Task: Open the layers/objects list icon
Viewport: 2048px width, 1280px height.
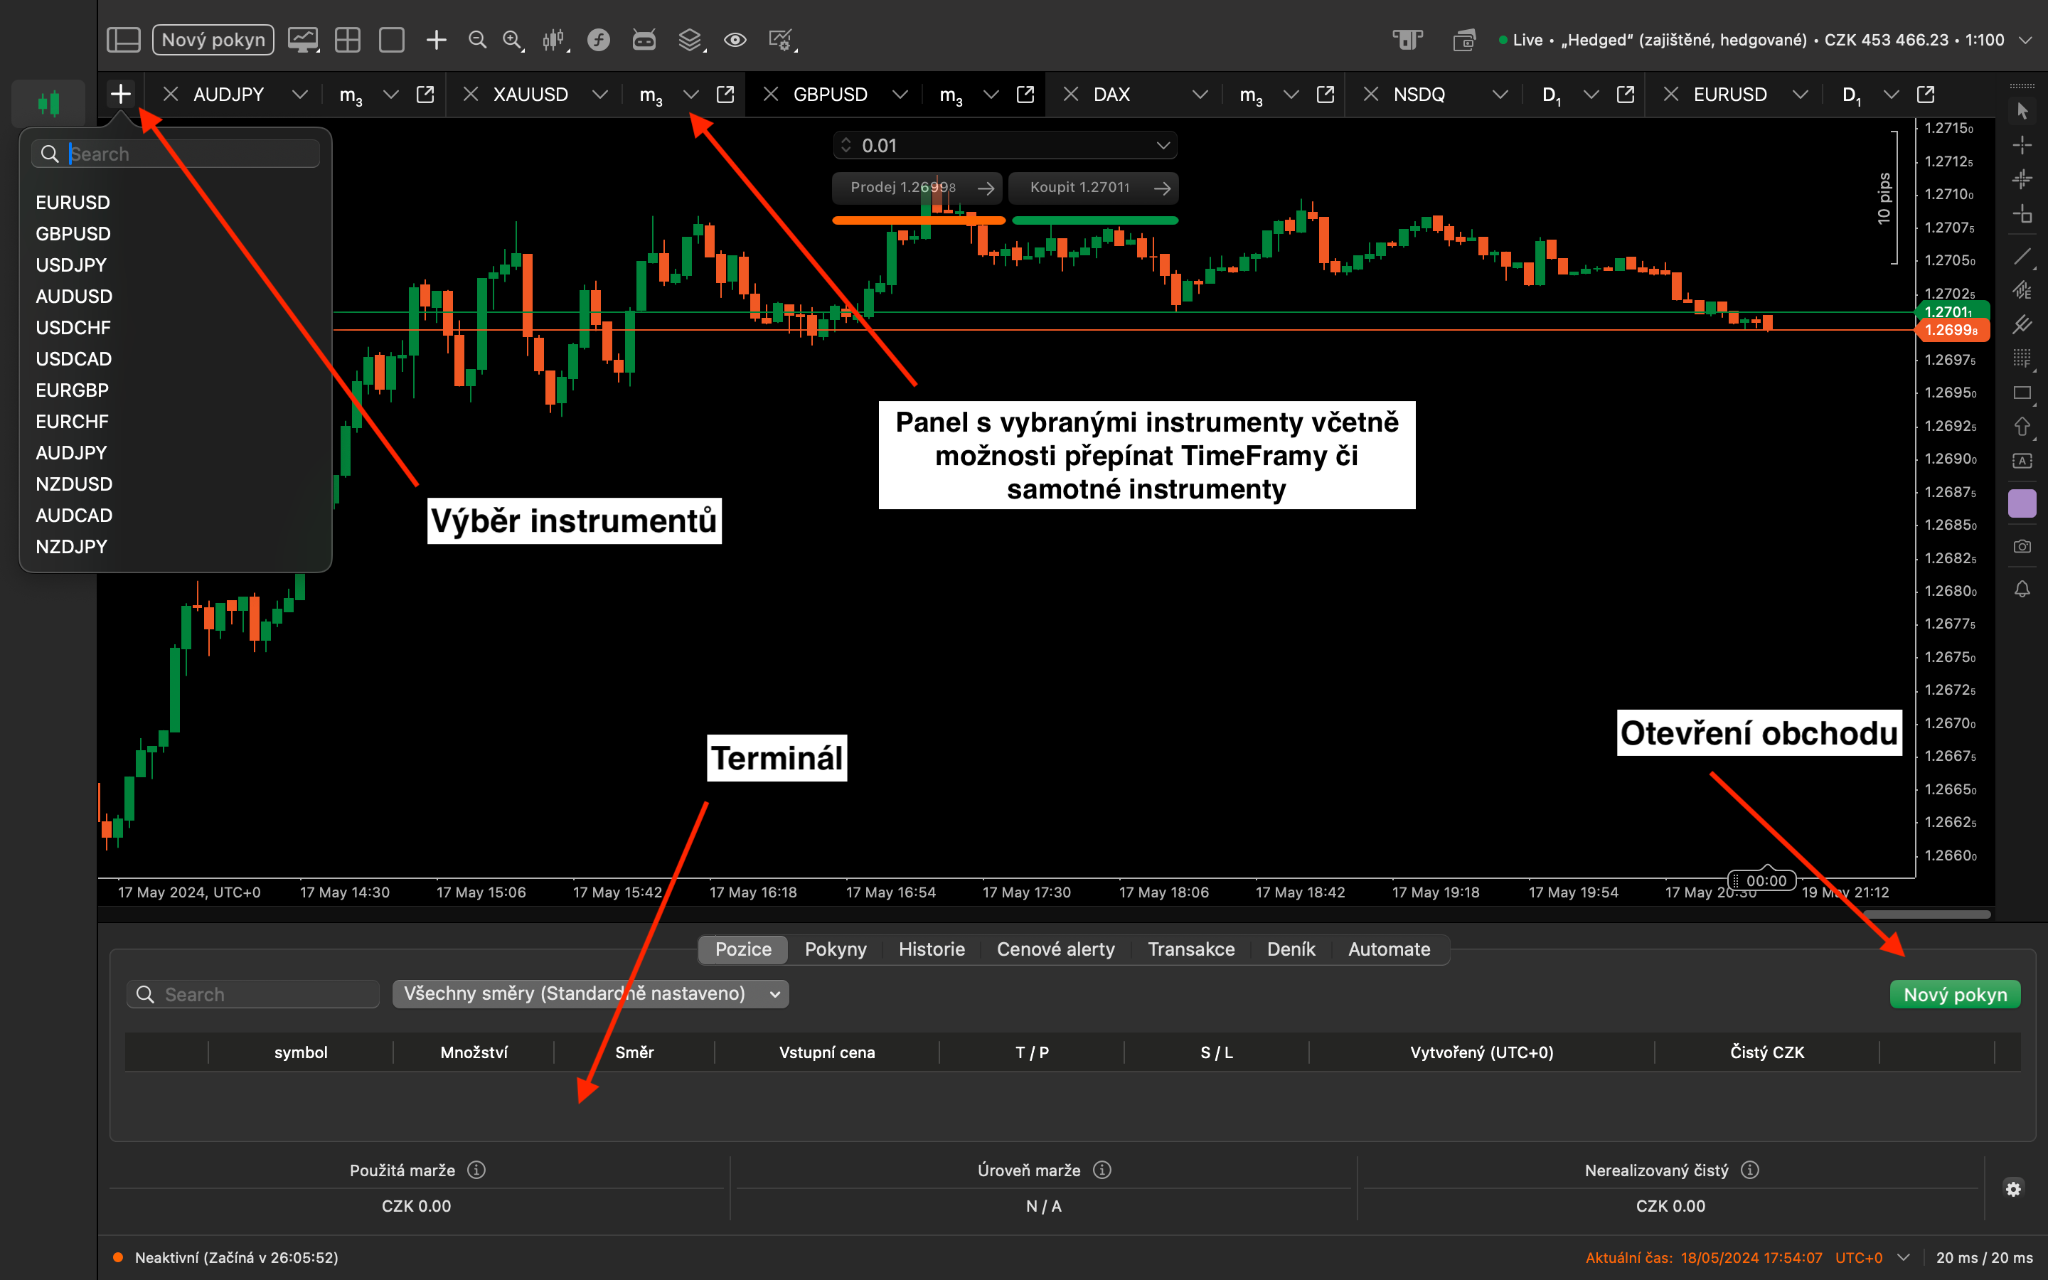Action: (690, 40)
